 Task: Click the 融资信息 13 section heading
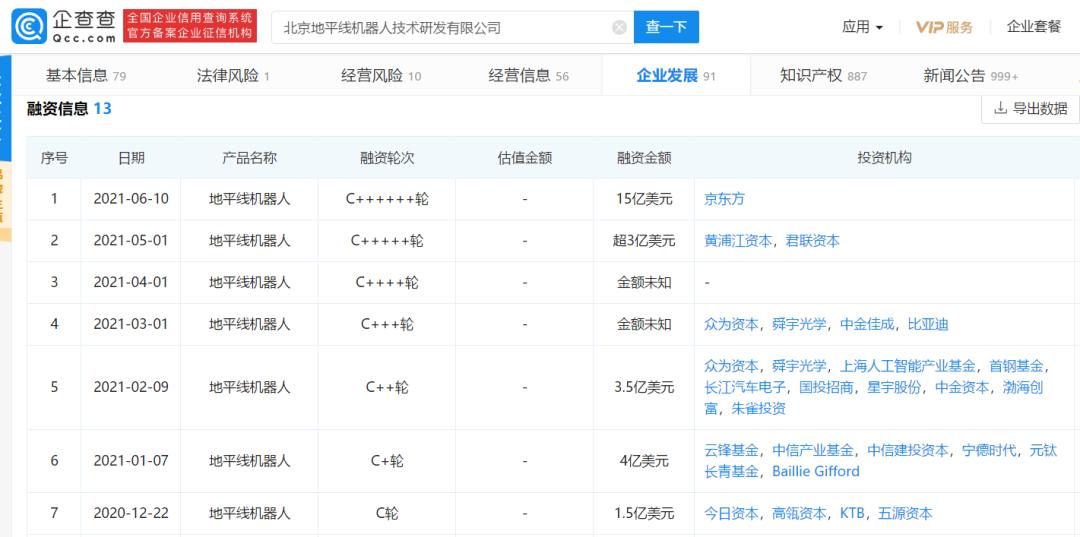pyautogui.click(x=69, y=109)
